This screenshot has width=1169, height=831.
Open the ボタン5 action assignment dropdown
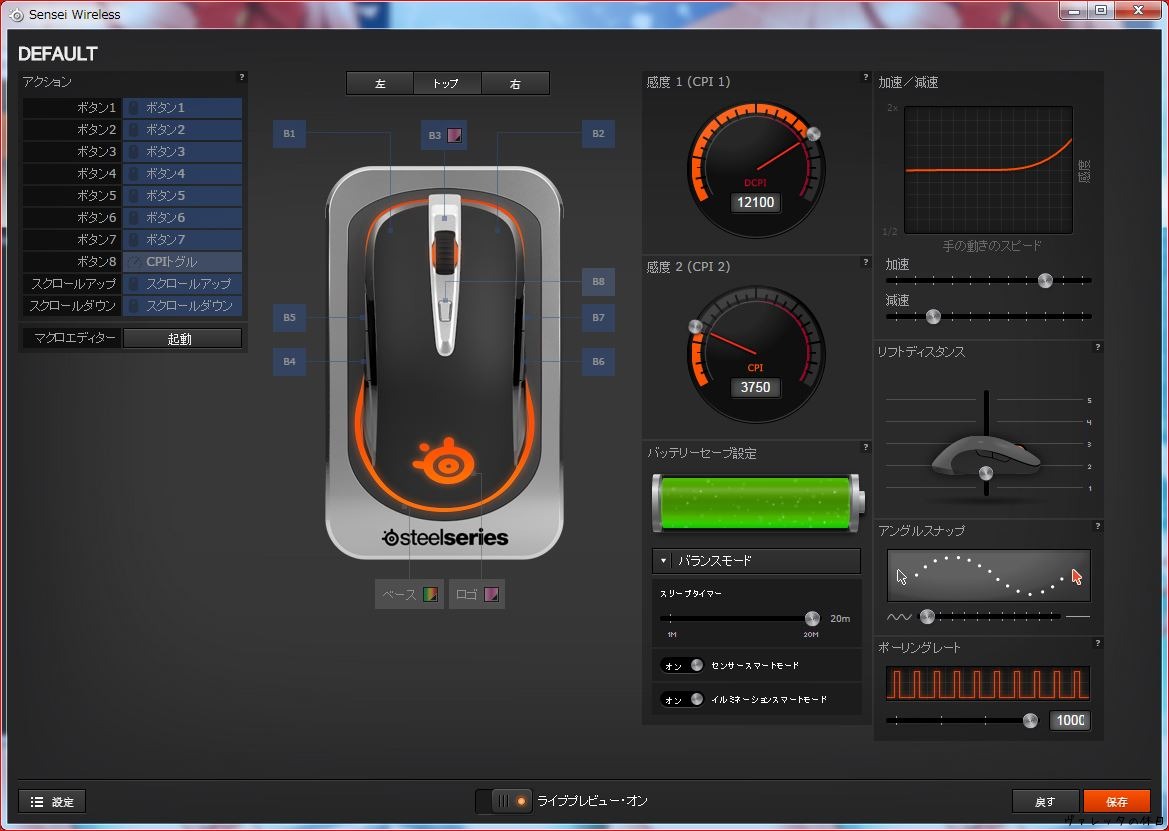point(183,195)
